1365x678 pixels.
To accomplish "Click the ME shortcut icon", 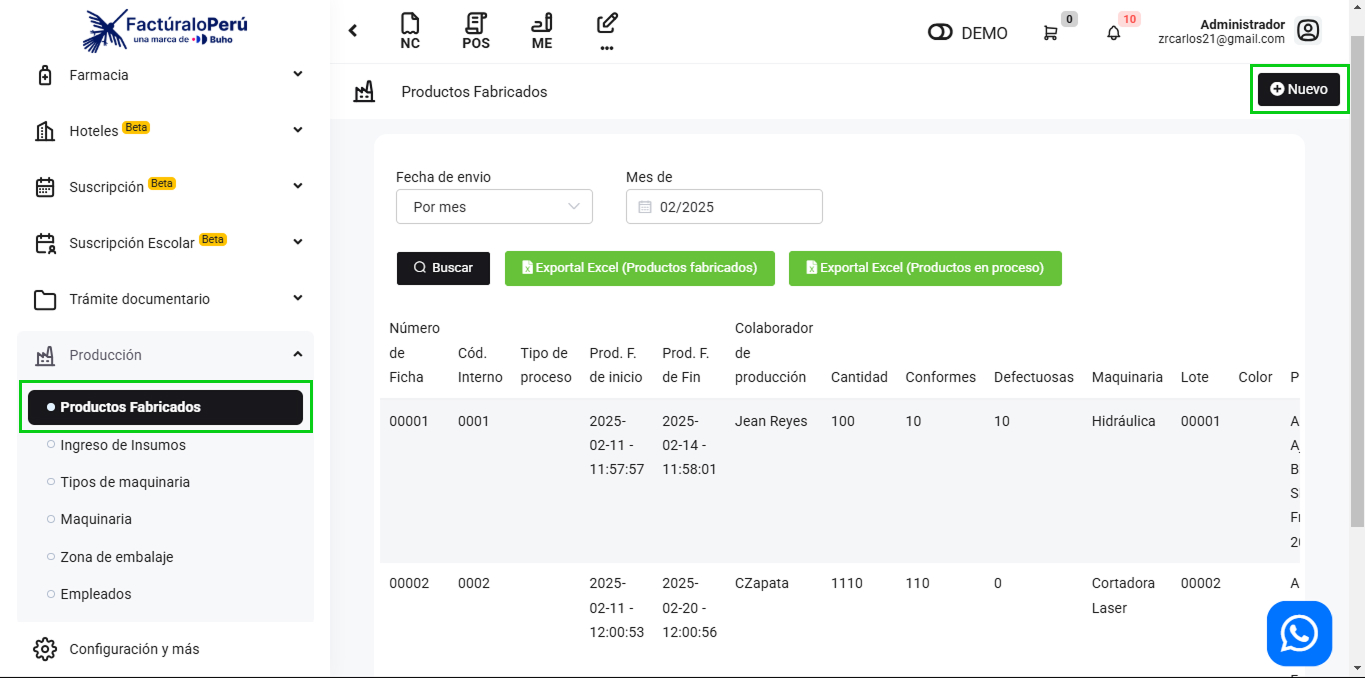I will pos(542,31).
